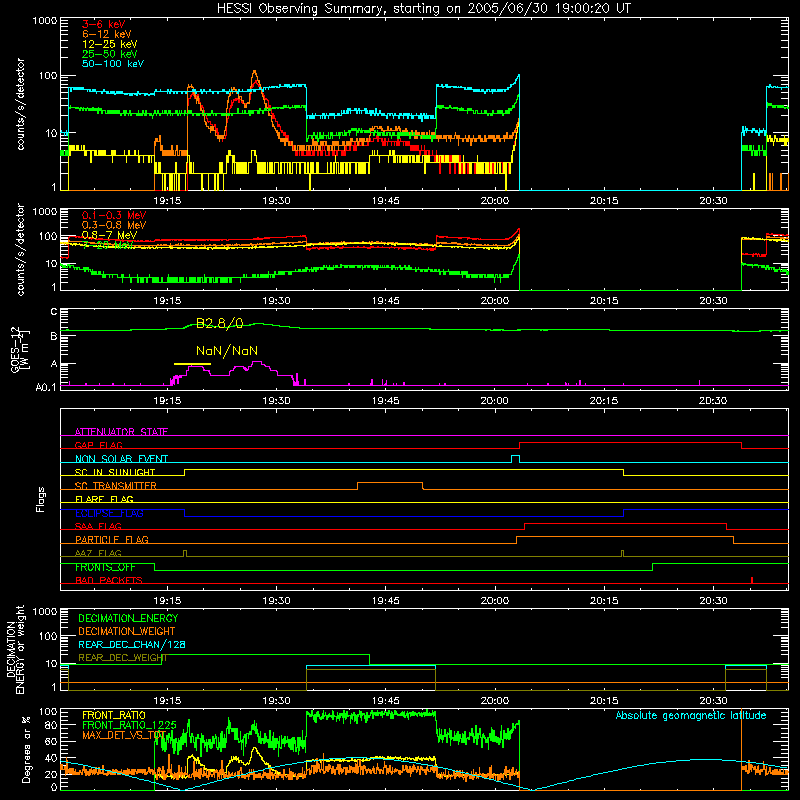This screenshot has height=800, width=800.
Task: Click the 'HESSI Observing Summary' plot title
Action: (424, 9)
